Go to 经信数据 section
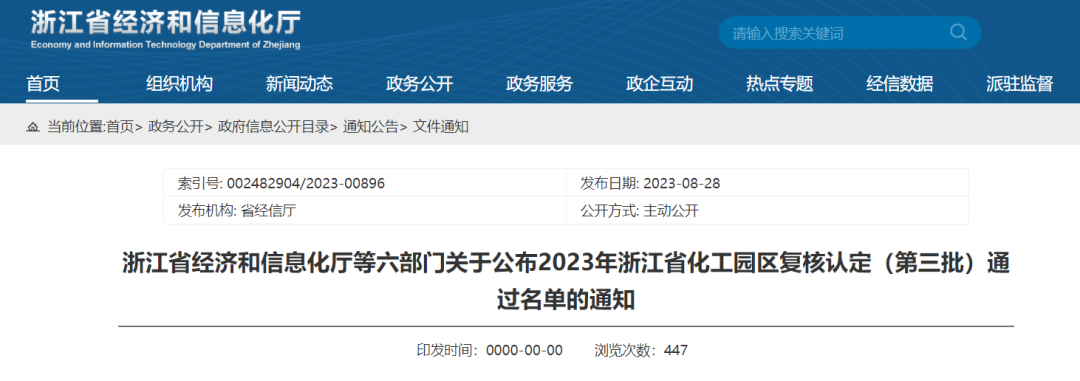Image resolution: width=1080 pixels, height=381 pixels. tap(900, 84)
